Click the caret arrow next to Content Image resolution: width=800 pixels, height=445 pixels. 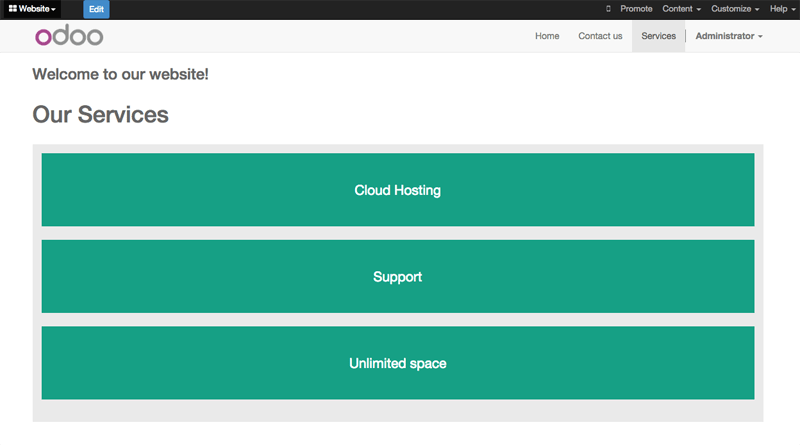698,10
